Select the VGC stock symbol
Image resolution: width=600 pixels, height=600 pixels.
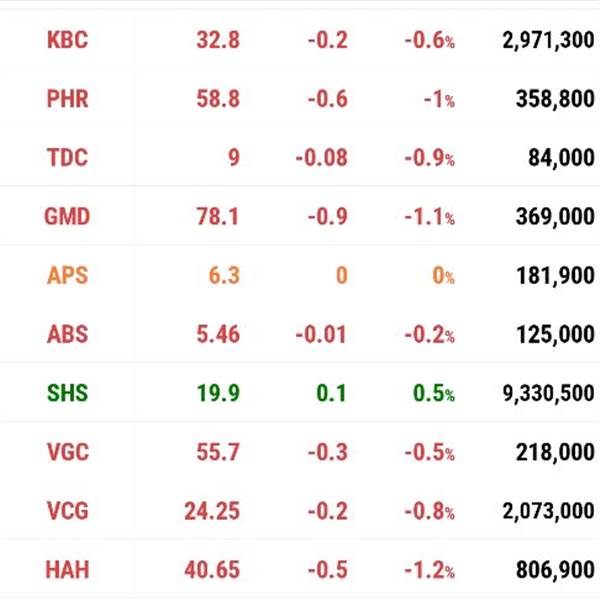pyautogui.click(x=68, y=452)
